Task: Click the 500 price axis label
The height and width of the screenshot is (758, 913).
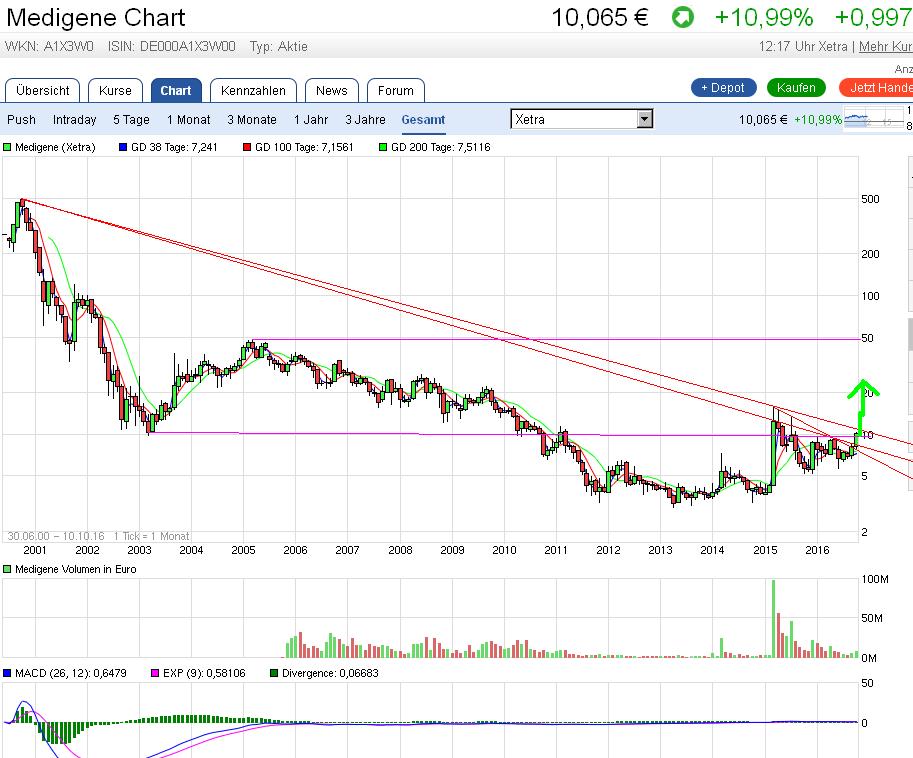Action: pyautogui.click(x=870, y=199)
